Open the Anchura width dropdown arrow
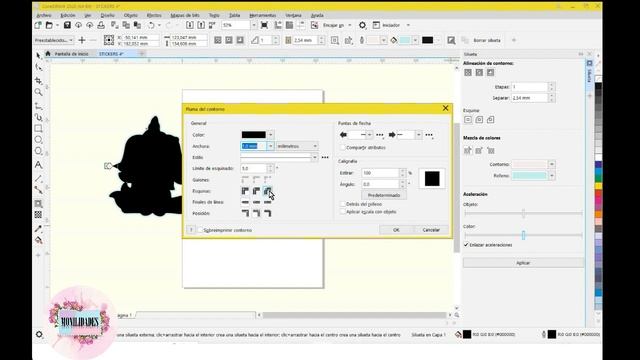Image resolution: width=640 pixels, height=360 pixels. click(x=271, y=146)
